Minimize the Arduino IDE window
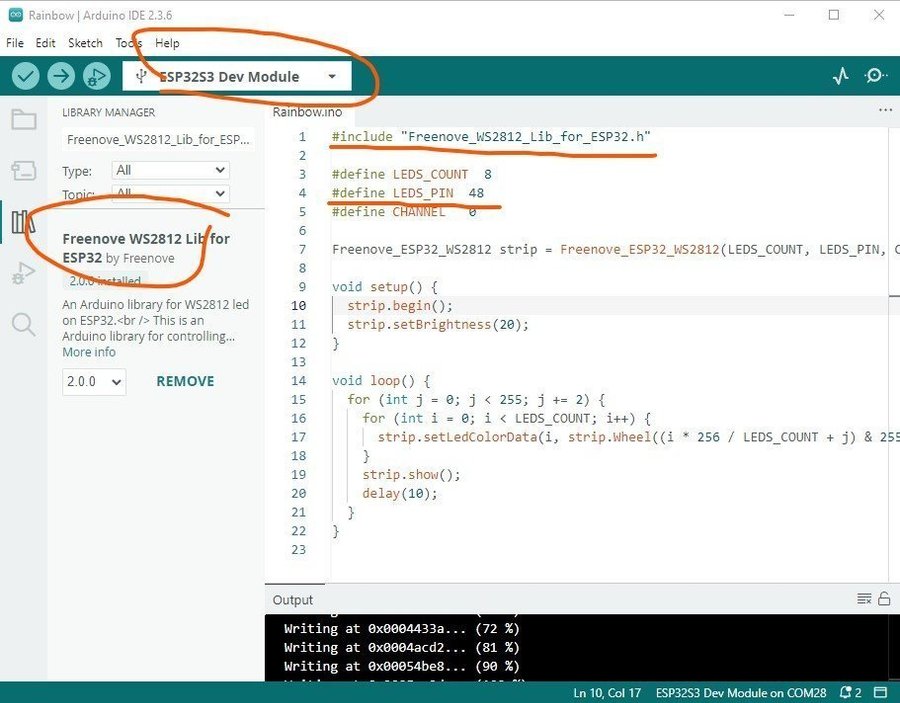900x703 pixels. tap(789, 15)
